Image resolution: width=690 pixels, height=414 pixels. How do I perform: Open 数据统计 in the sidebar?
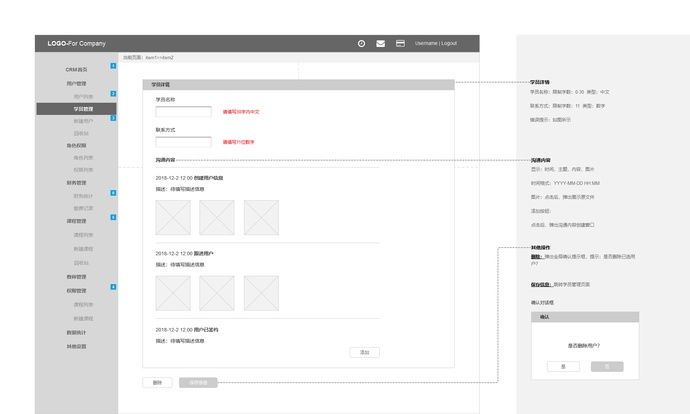77,332
